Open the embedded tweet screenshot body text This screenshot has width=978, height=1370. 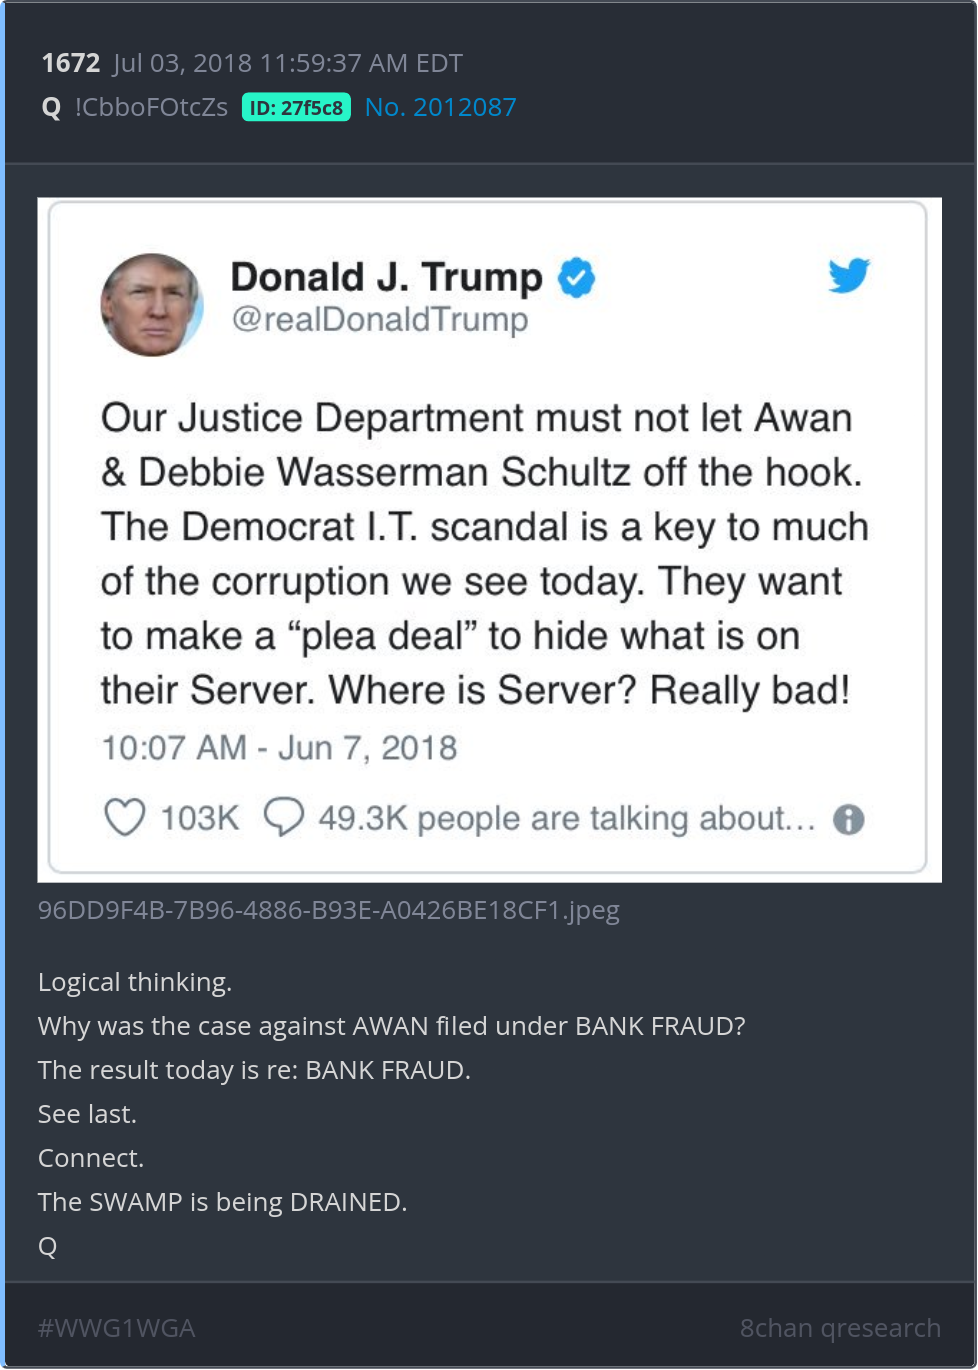484,554
